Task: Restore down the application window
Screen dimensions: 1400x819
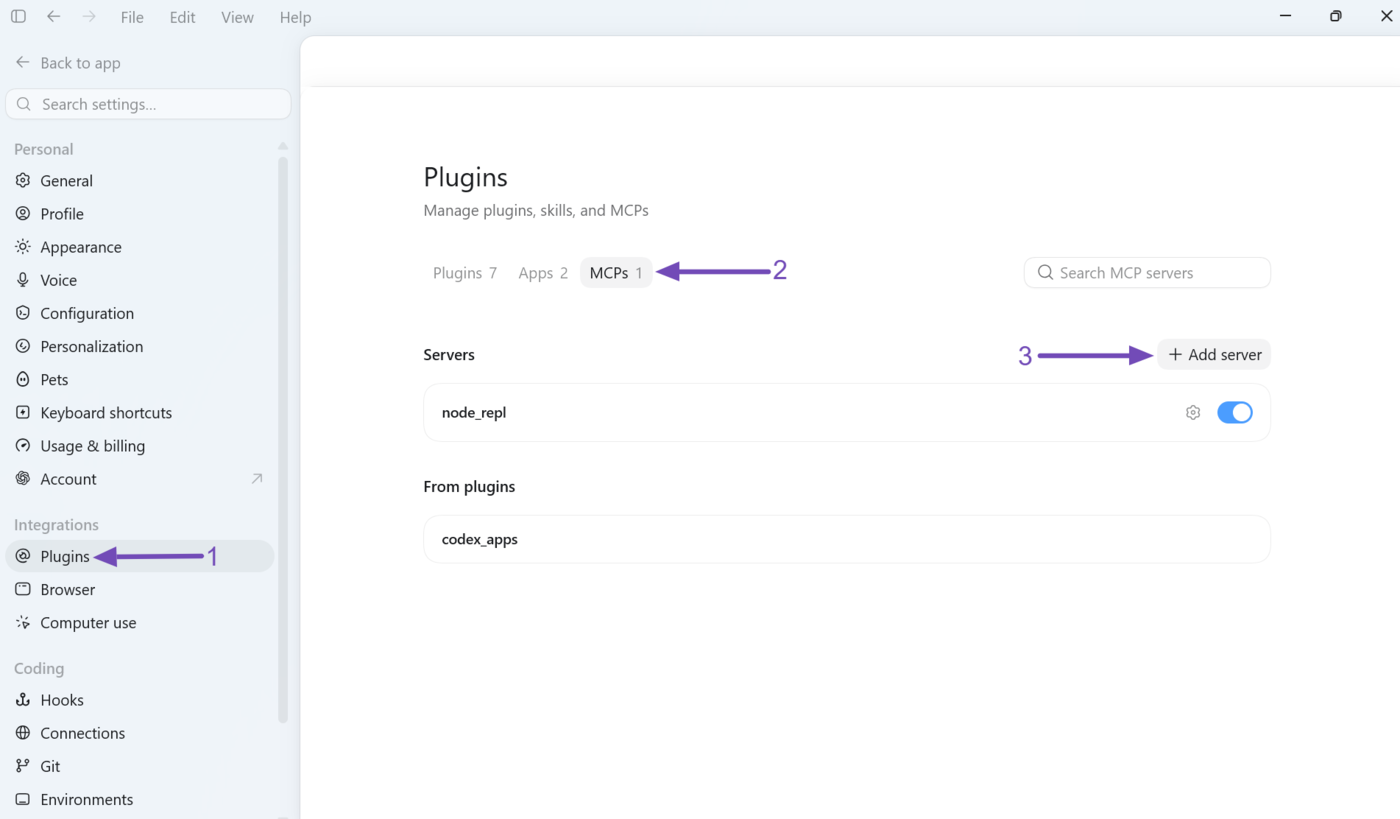Action: [x=1336, y=16]
